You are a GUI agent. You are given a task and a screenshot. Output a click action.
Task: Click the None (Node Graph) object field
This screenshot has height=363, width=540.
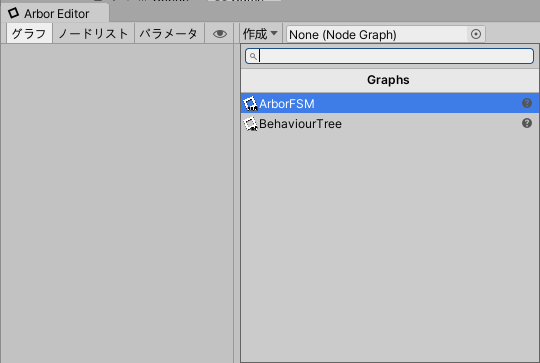pos(386,34)
